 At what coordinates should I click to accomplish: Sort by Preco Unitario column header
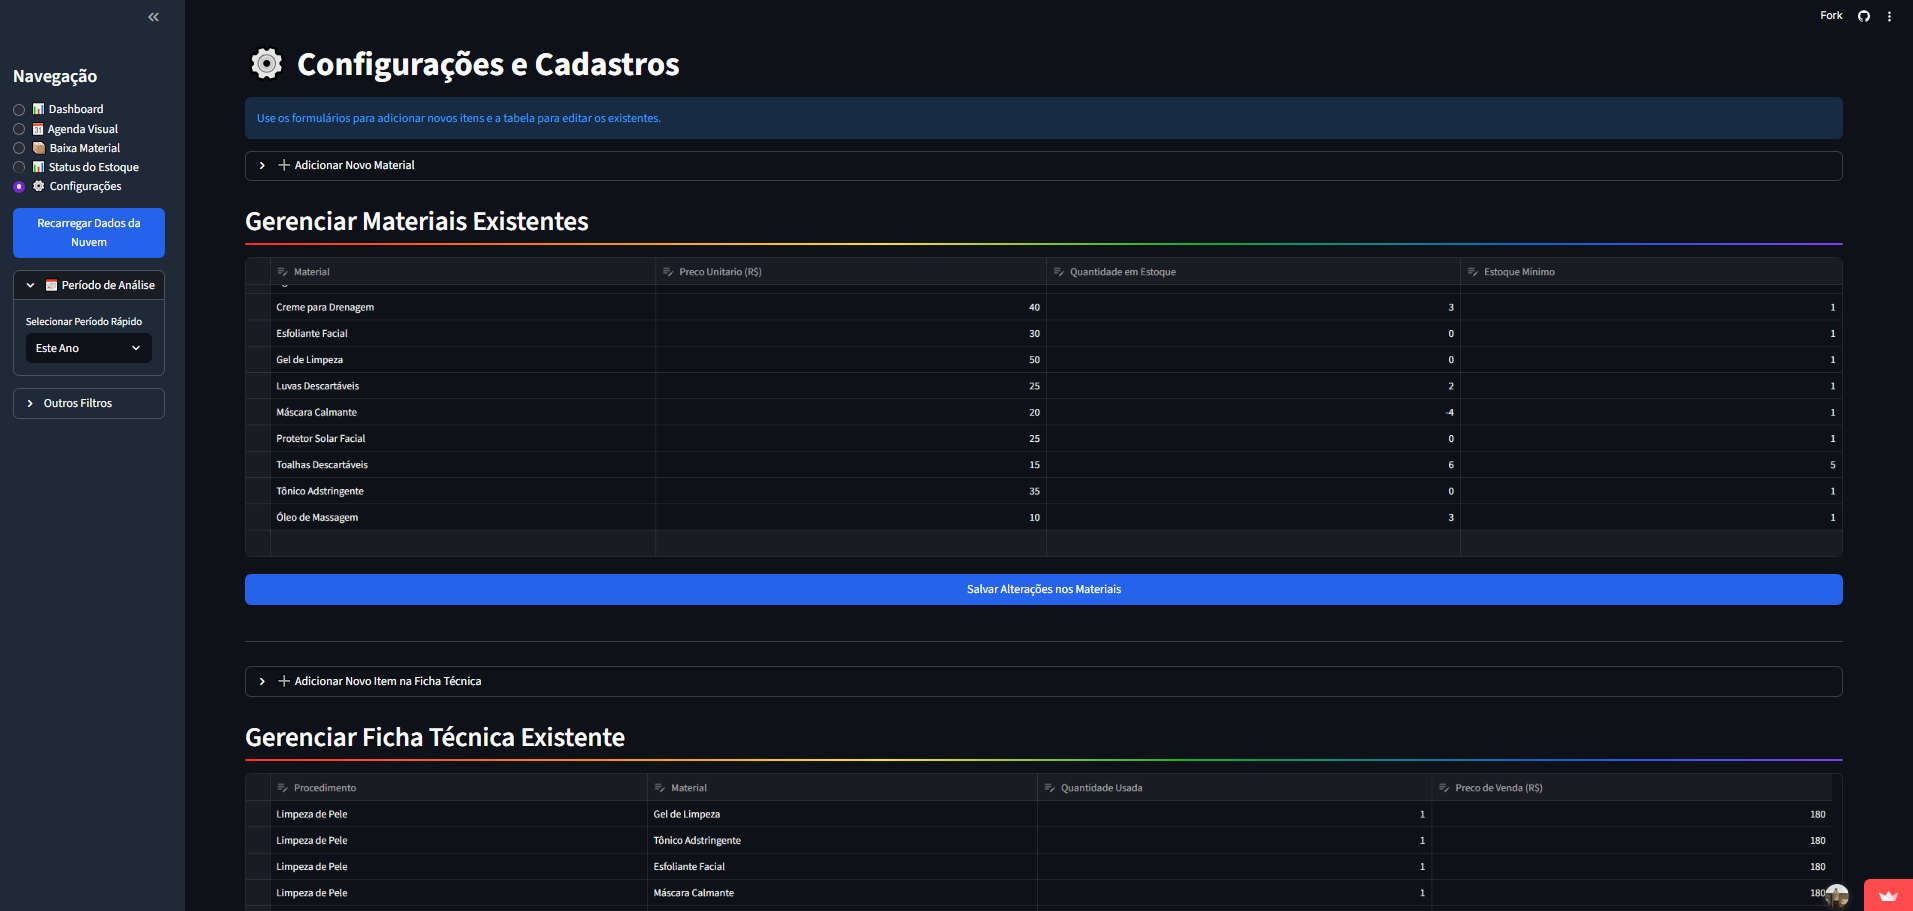pos(720,272)
